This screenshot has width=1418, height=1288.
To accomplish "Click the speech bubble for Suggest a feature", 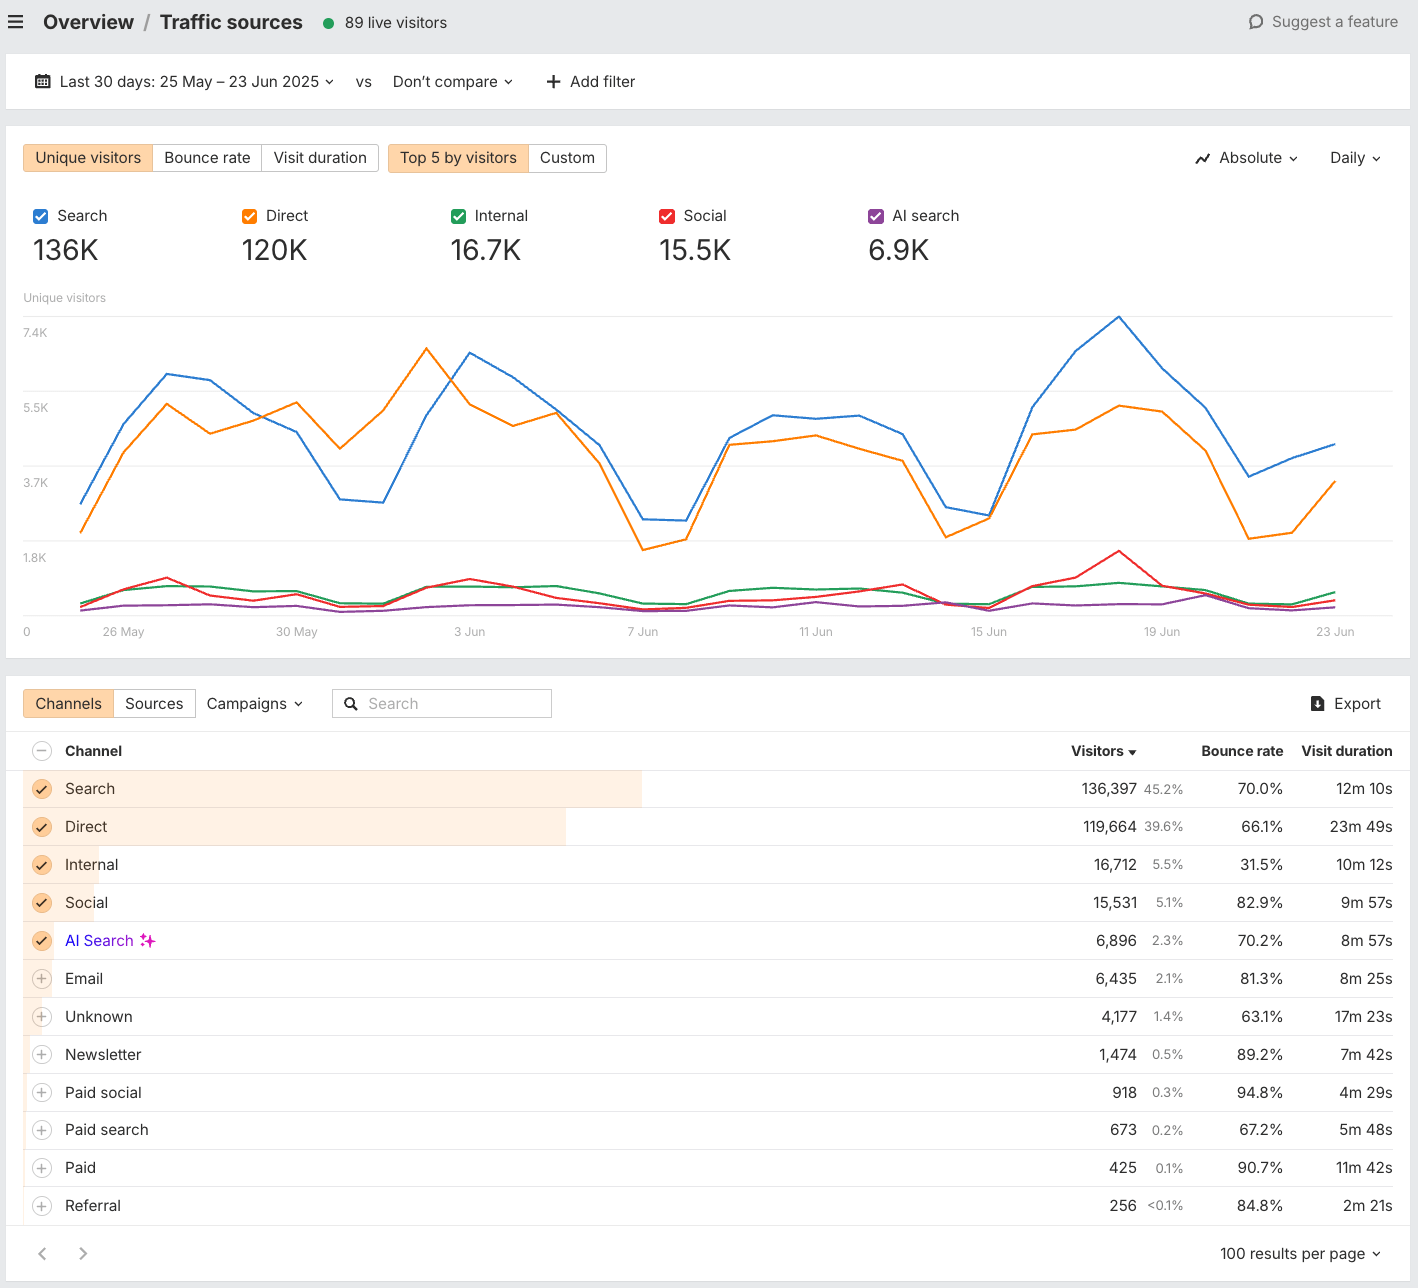I will tap(1256, 21).
